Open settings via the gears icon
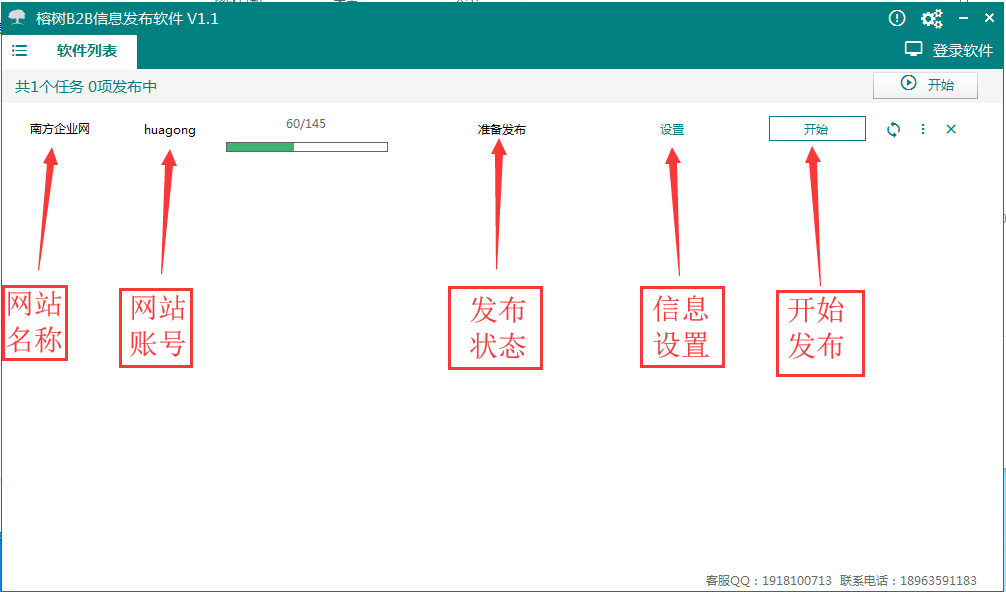This screenshot has width=1006, height=592. pyautogui.click(x=932, y=19)
